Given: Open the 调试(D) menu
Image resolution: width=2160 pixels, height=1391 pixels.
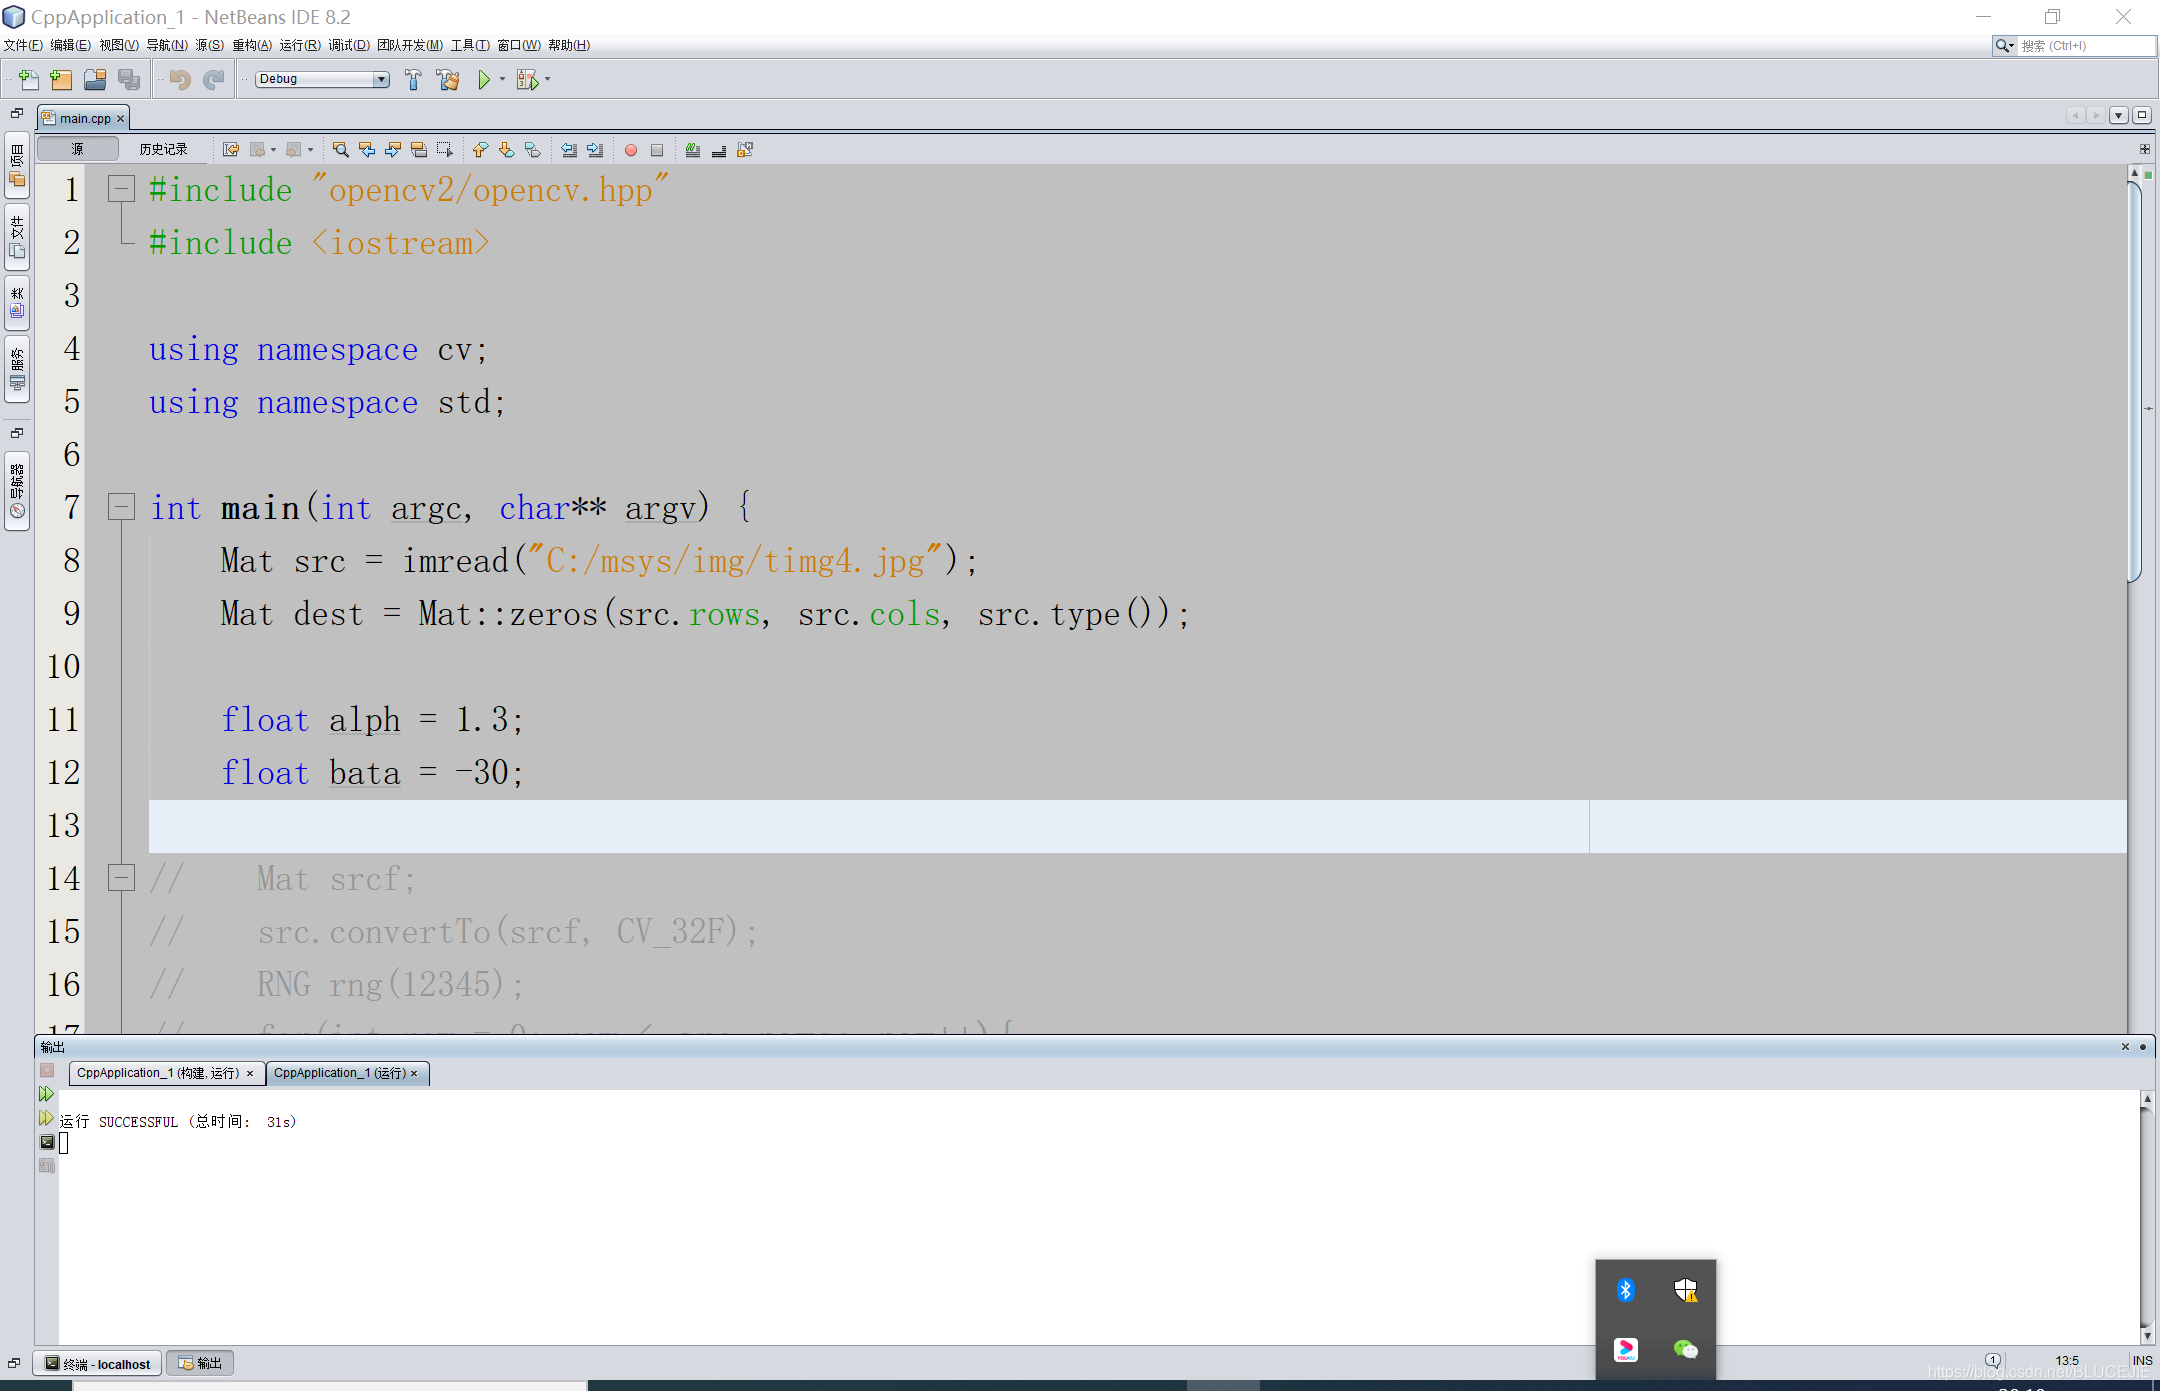Looking at the screenshot, I should click(x=349, y=45).
